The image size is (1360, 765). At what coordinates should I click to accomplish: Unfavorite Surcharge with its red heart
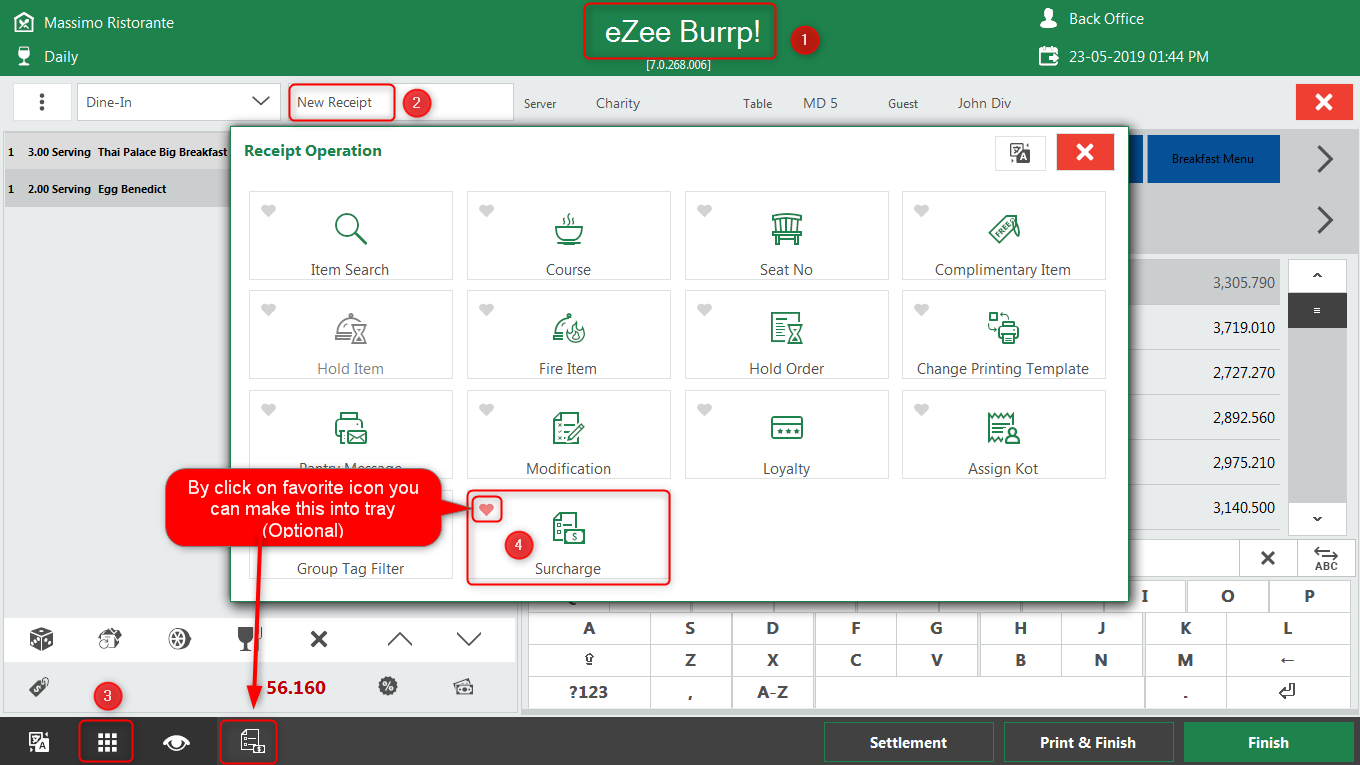click(486, 509)
